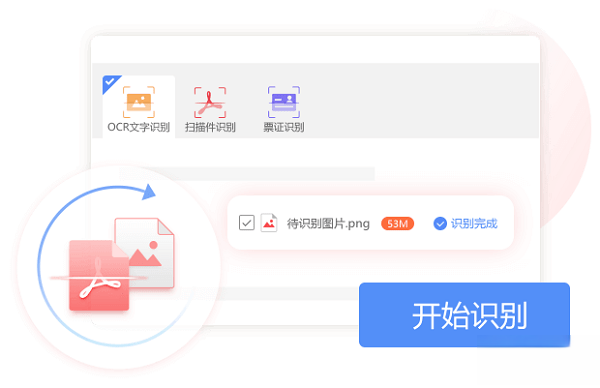Click the red PDF 扫描件识别 icon

[x=210, y=102]
